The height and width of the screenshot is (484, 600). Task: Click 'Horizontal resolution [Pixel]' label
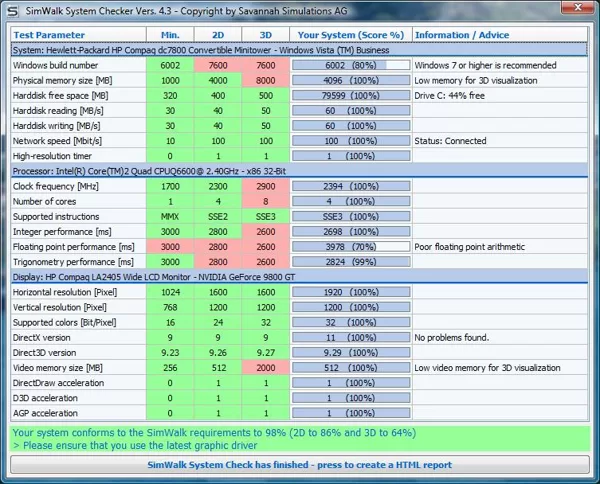(65, 292)
